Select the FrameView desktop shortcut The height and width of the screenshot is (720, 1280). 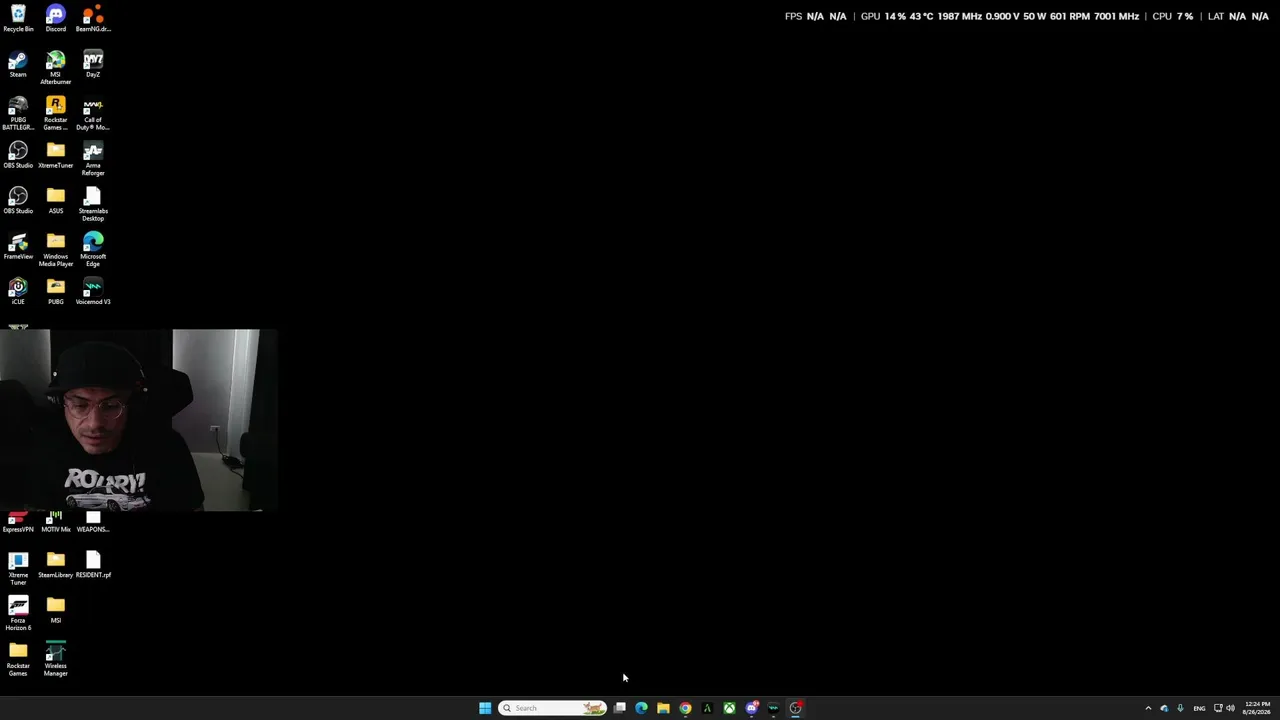(x=18, y=247)
